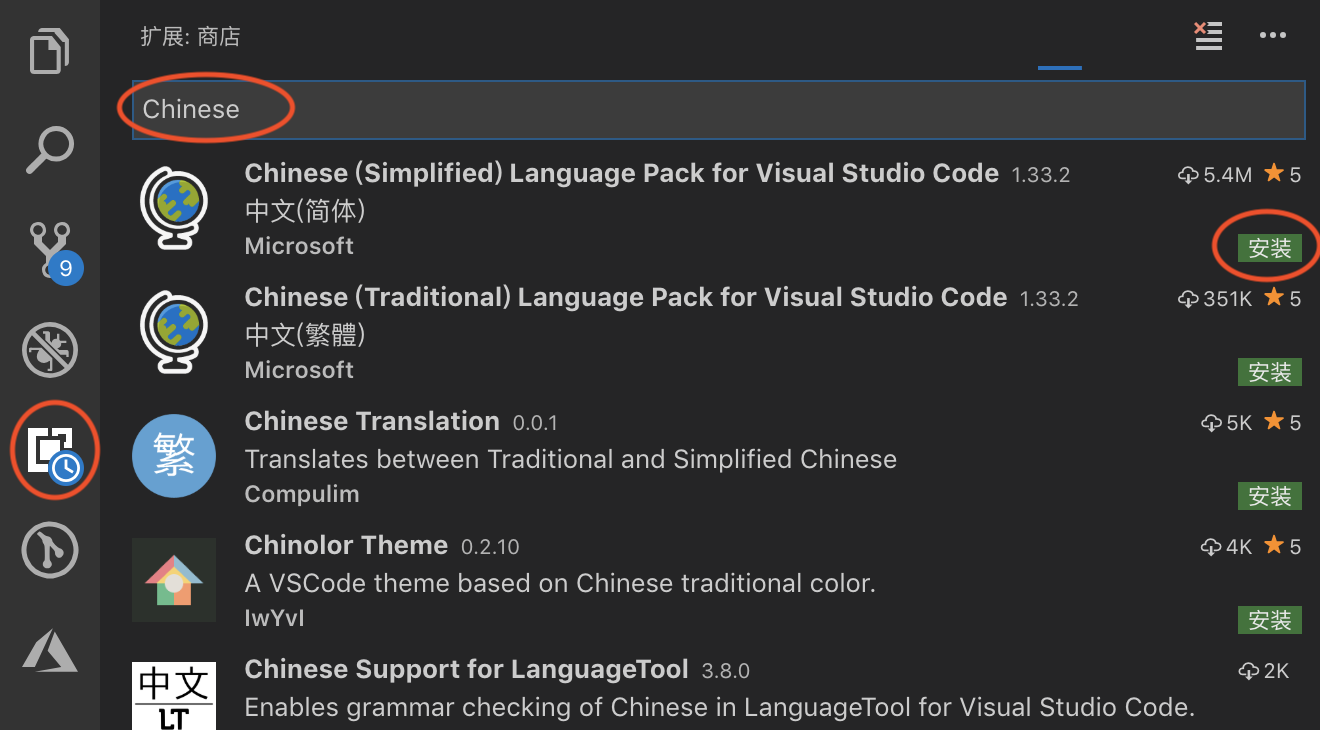Open Chinese Support for LanguageTool entry

(x=466, y=669)
